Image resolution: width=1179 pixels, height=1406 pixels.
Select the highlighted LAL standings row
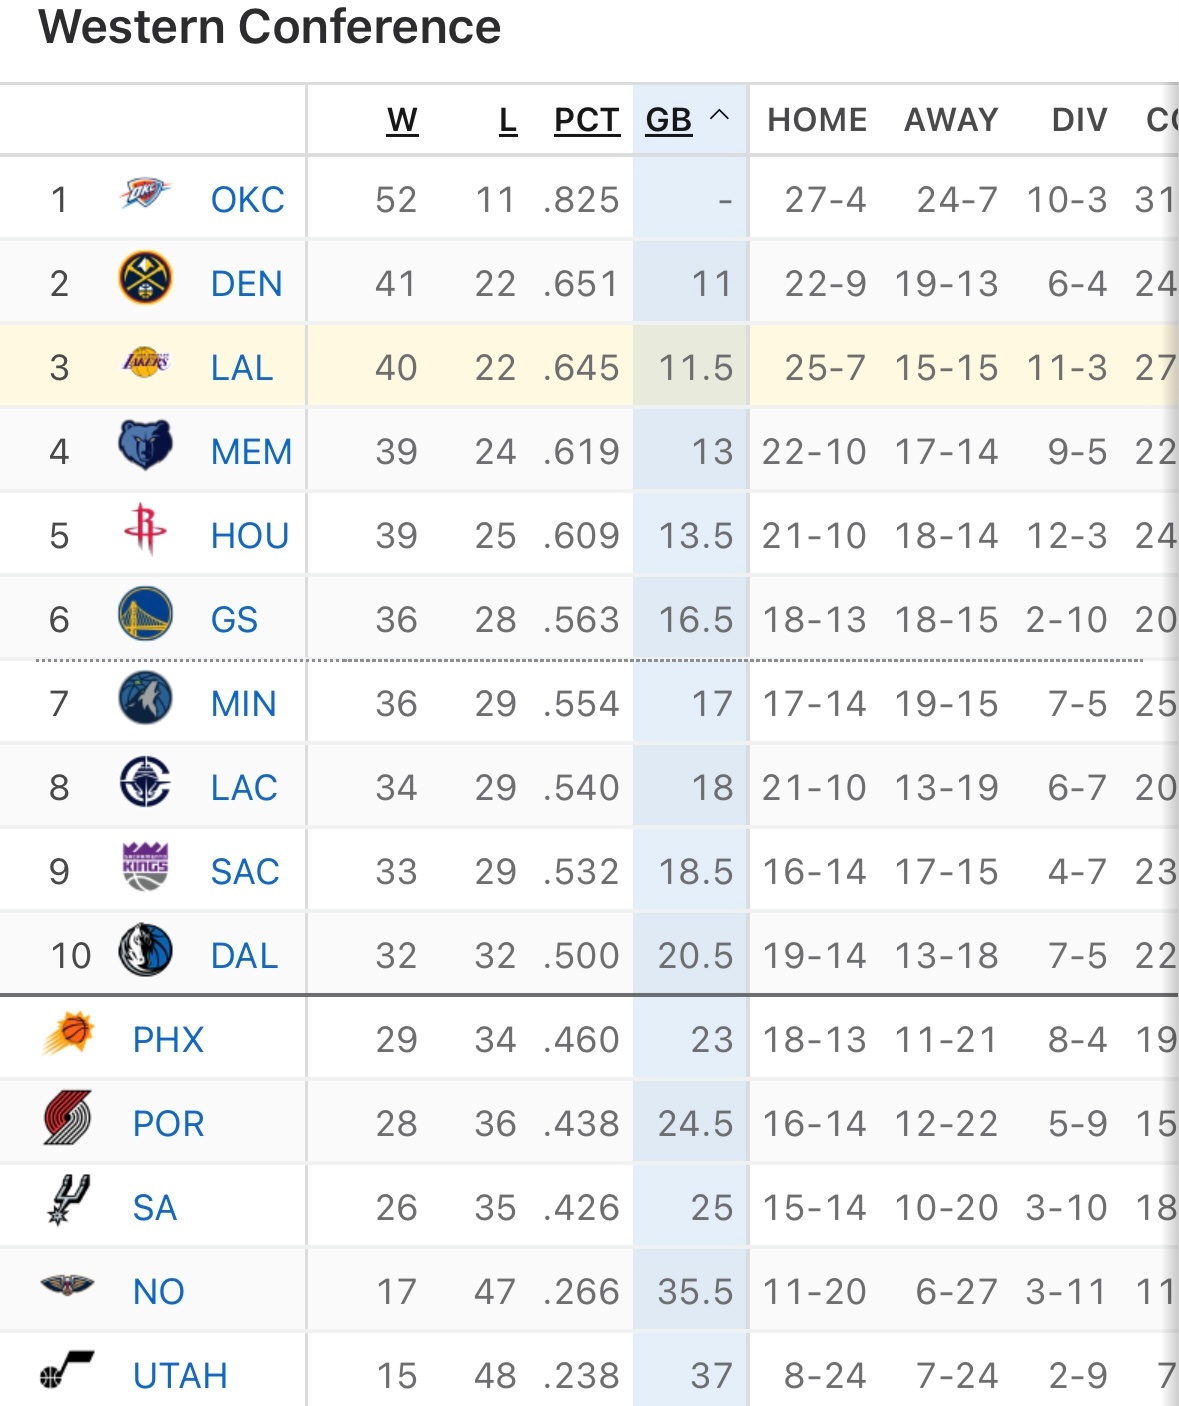tap(589, 365)
